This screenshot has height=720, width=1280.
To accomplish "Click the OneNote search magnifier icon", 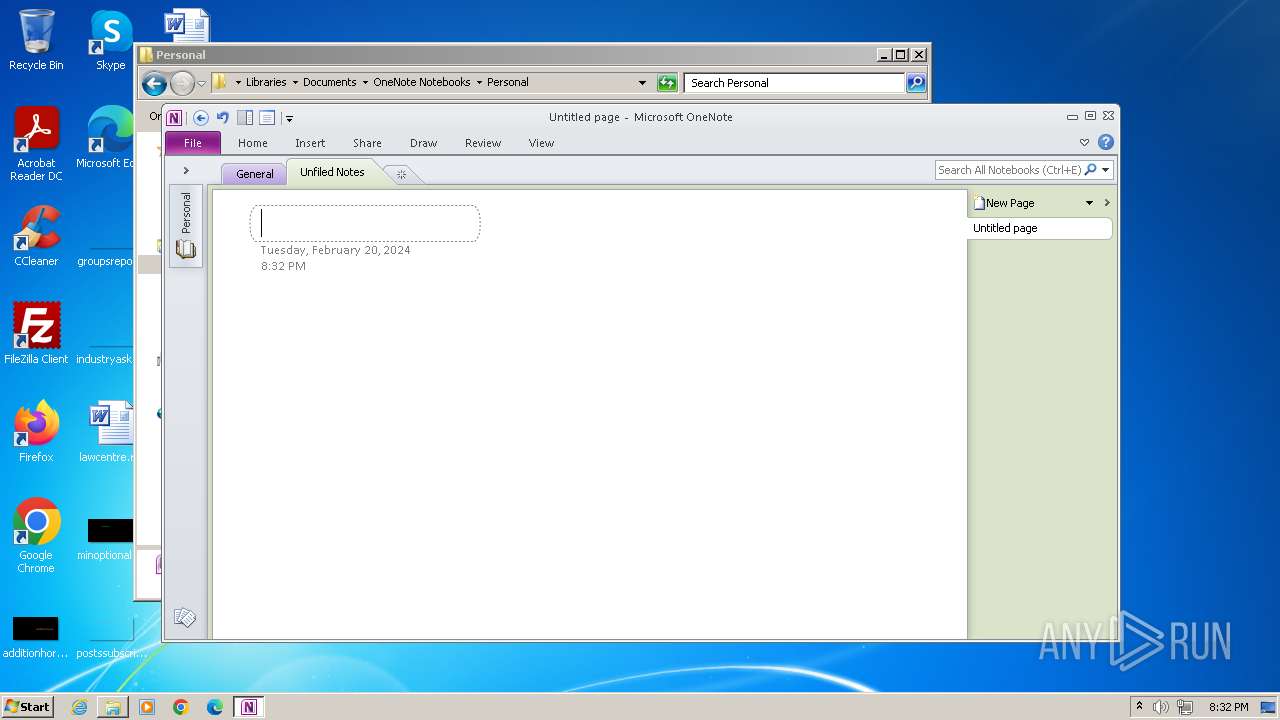I will [x=1091, y=170].
